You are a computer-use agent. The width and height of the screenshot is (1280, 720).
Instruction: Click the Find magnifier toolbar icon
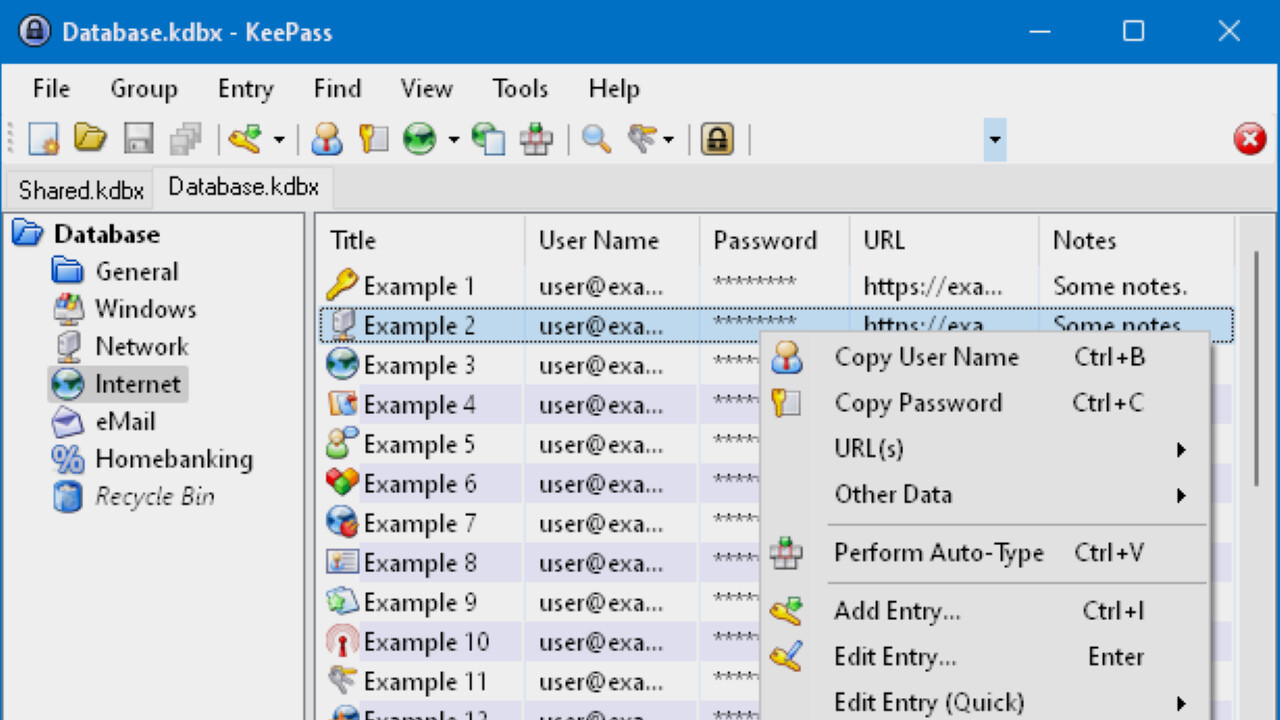point(596,139)
